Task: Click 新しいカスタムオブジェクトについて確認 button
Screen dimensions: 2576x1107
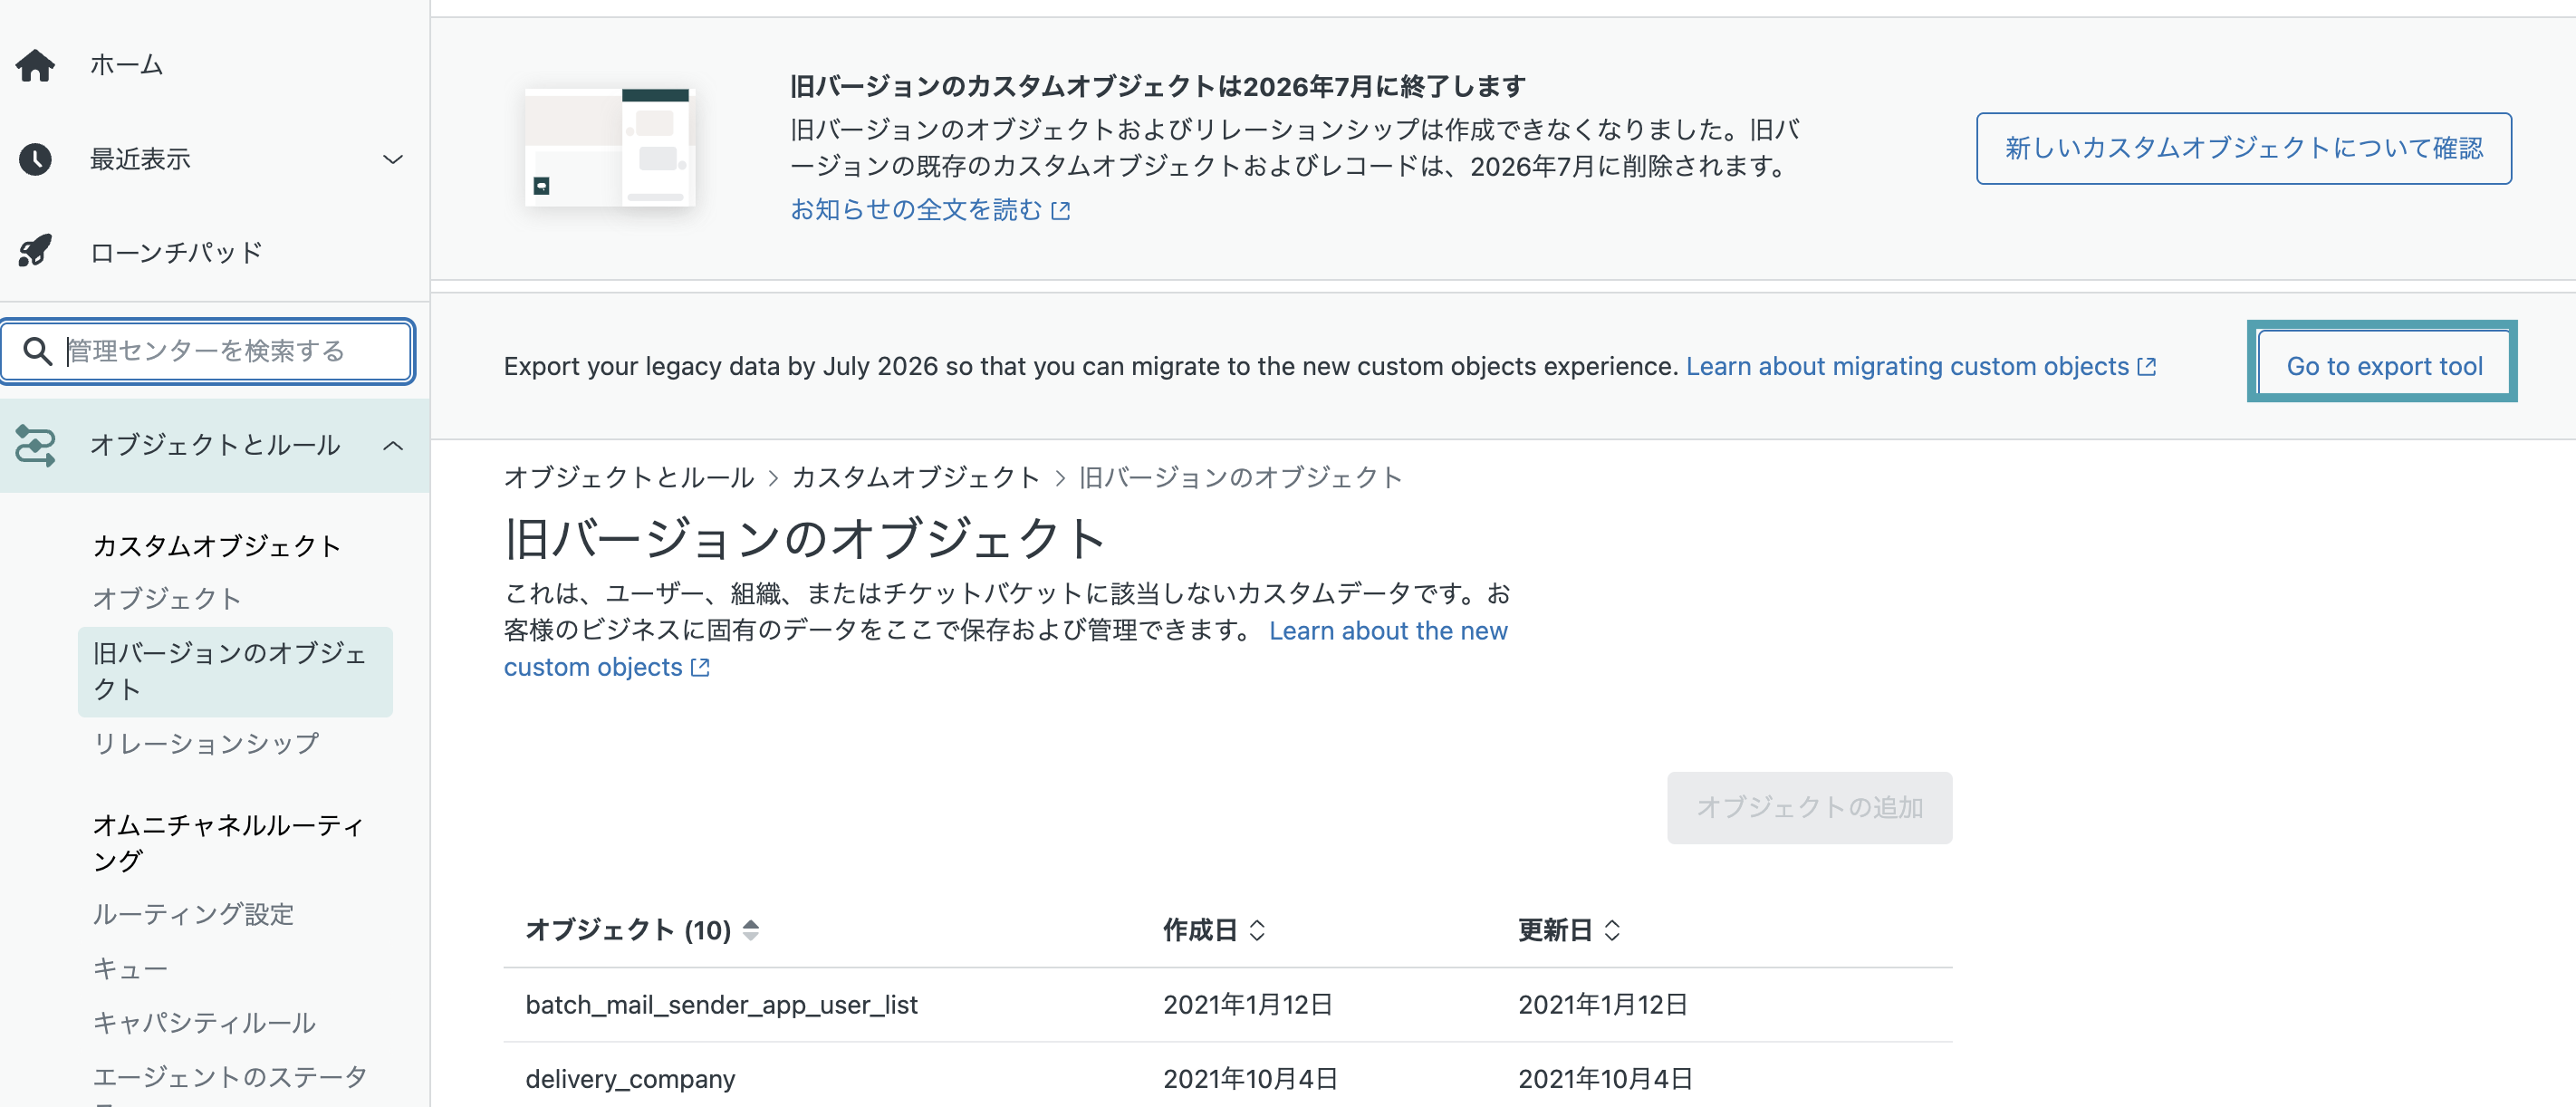Action: point(2243,148)
